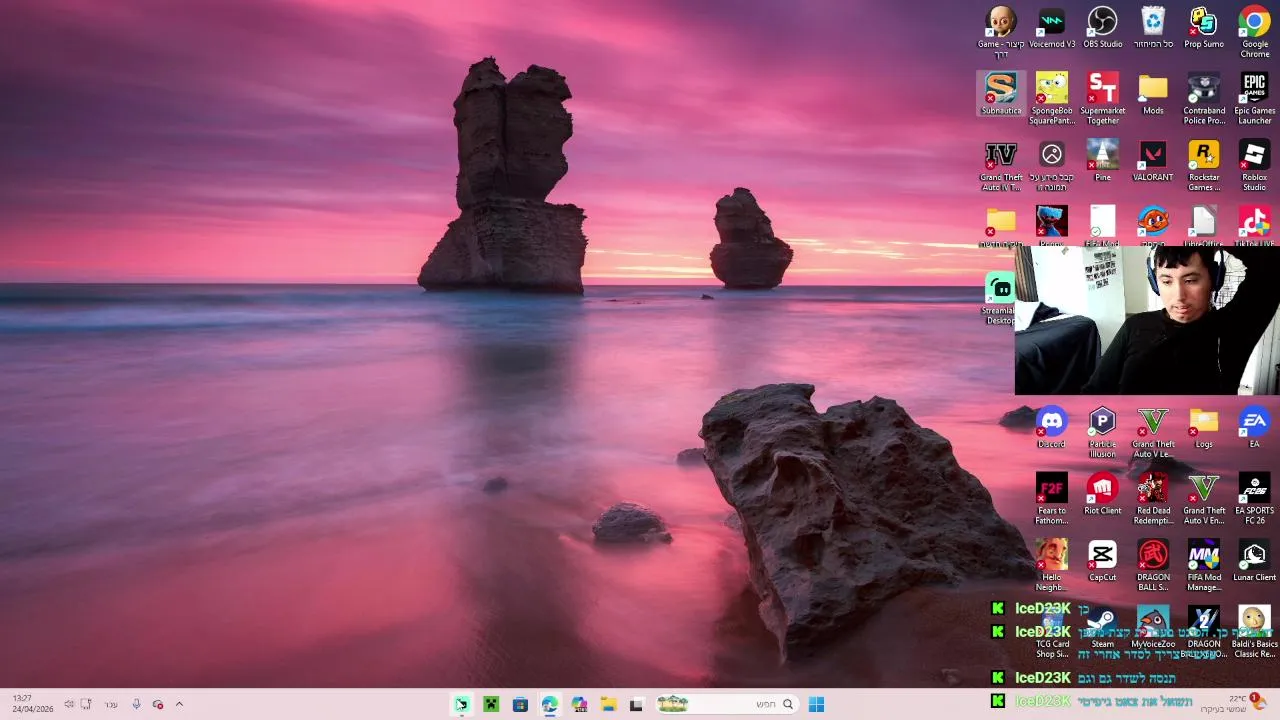Screen dimensions: 1280x720
Task: Select the Grand Theft Auto IV icon
Action: coord(1001,166)
